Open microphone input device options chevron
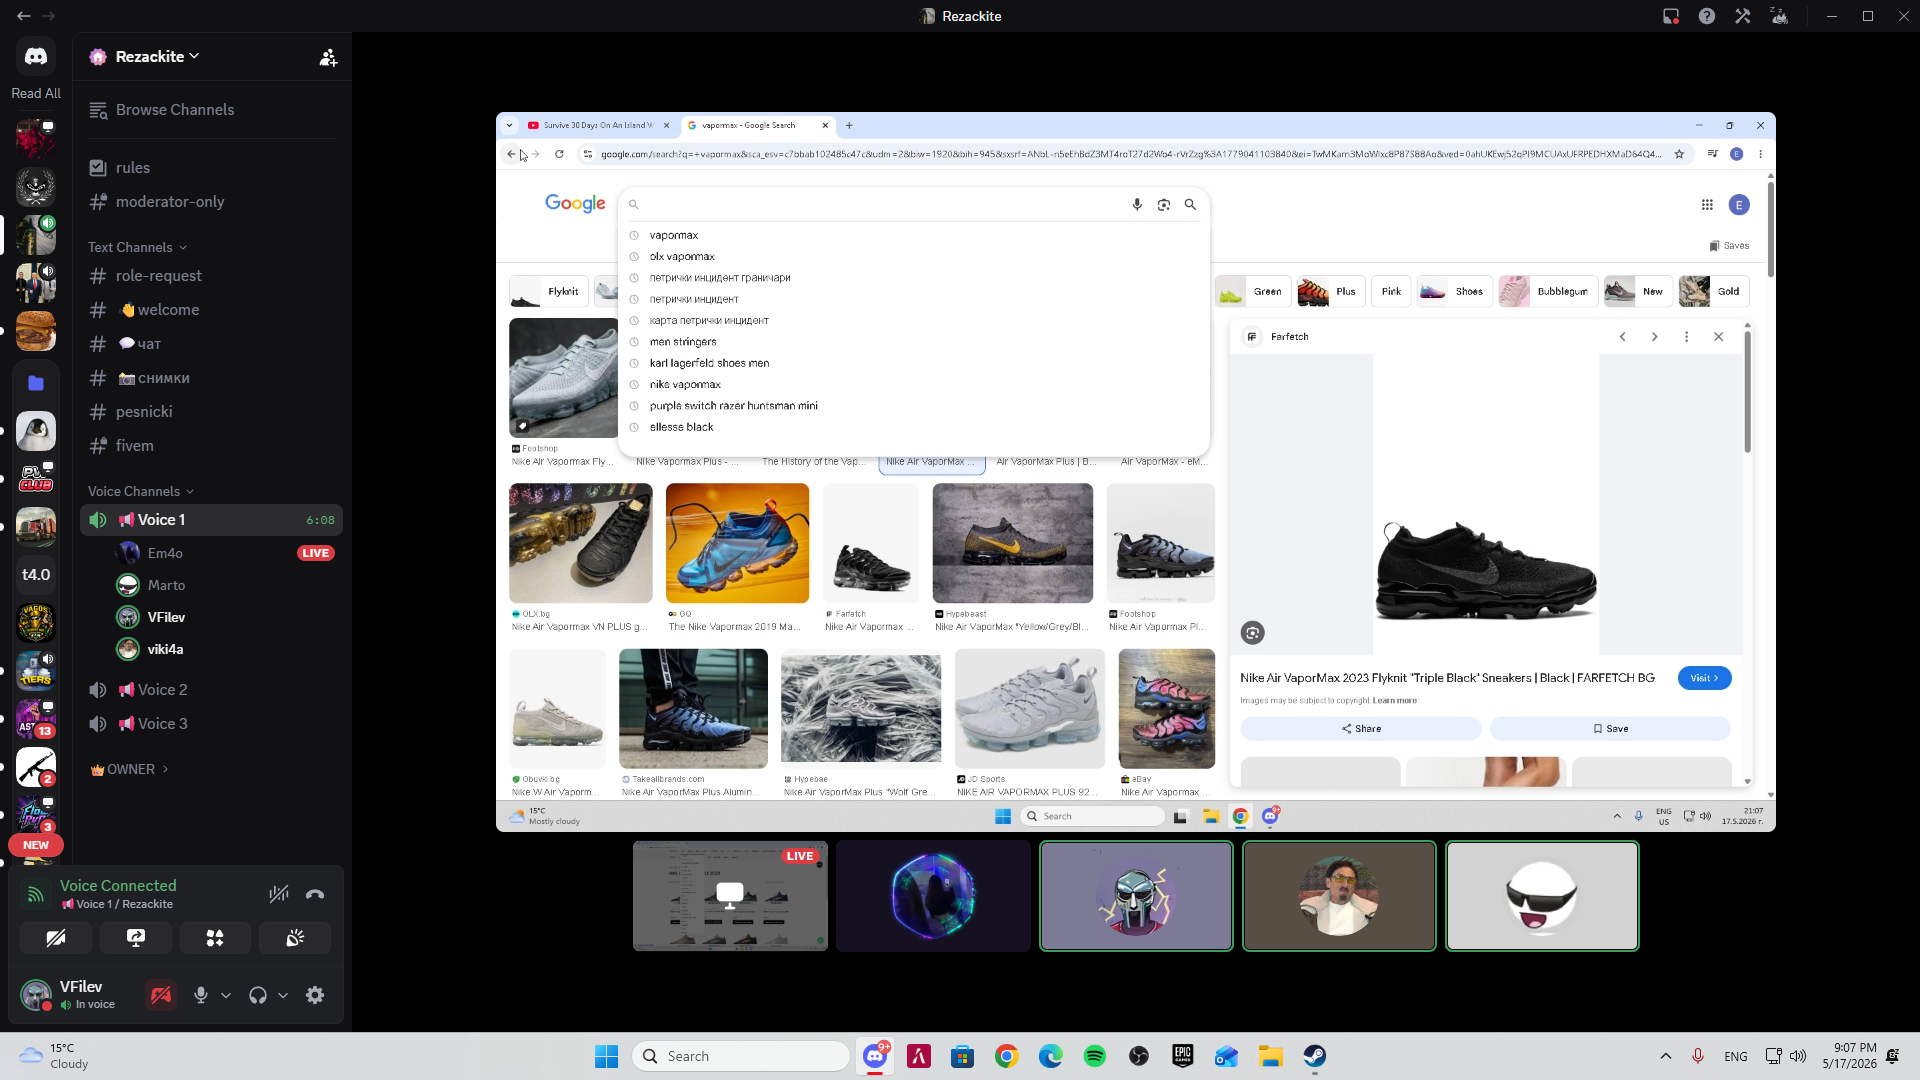The image size is (1920, 1080). tap(226, 995)
